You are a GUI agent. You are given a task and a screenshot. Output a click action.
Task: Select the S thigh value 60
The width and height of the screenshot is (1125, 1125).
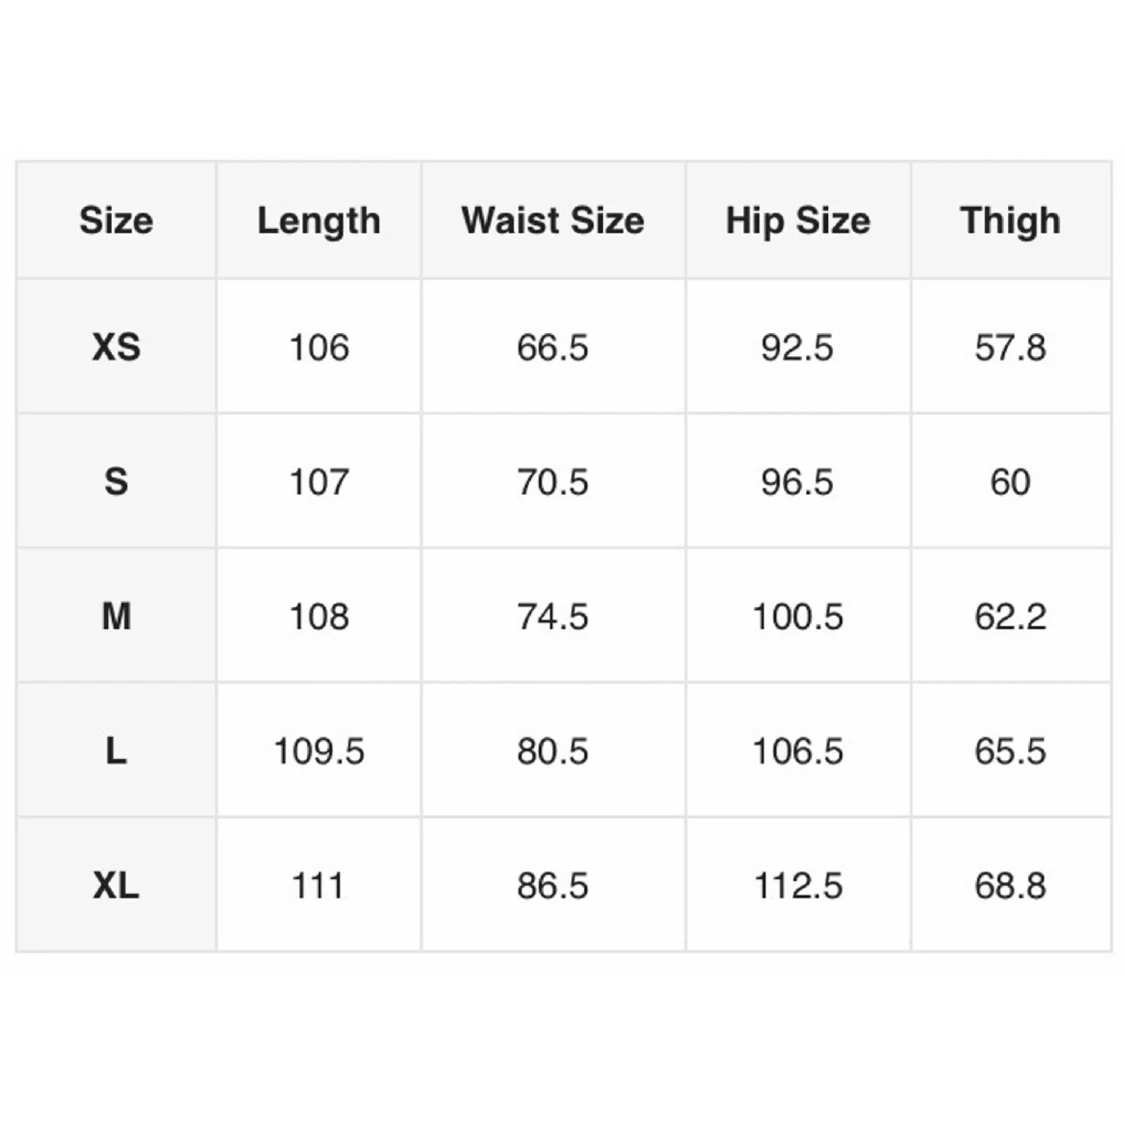(x=1010, y=482)
